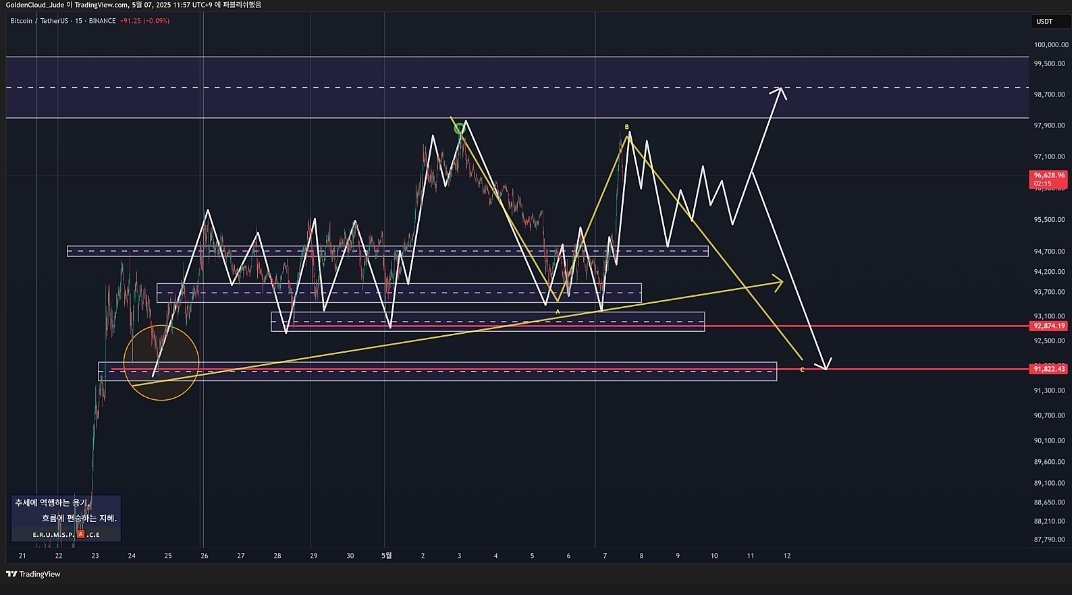Click the 98,700.00 price axis label

[x=1049, y=94]
